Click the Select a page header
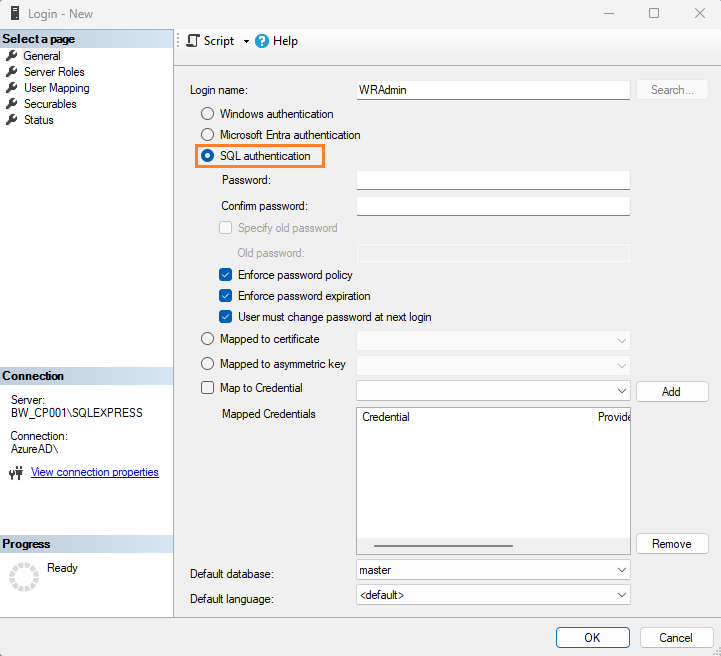This screenshot has width=721, height=656. pos(86,39)
